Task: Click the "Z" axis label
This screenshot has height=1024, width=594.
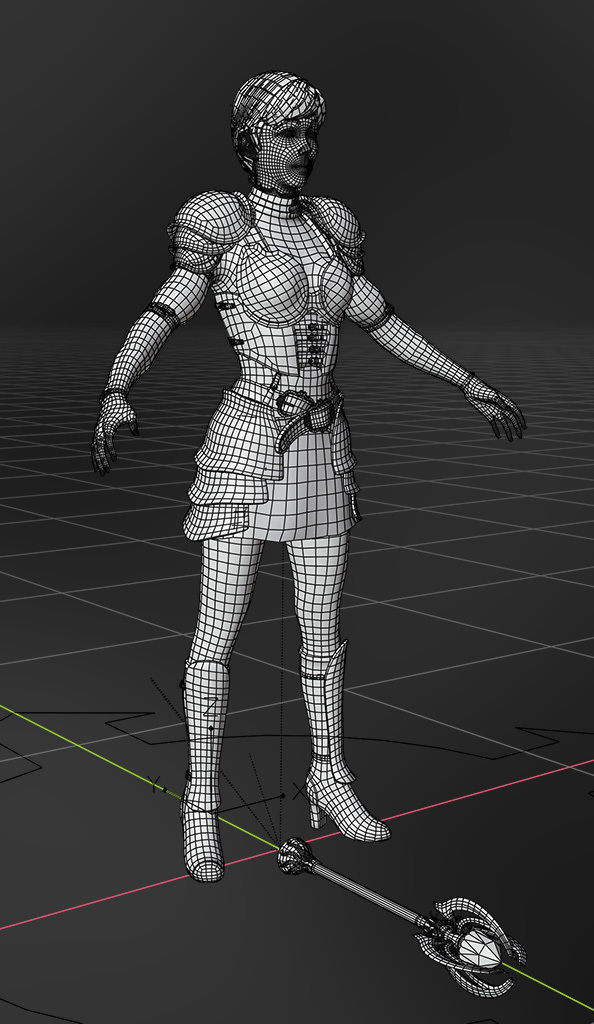Action: [210, 707]
